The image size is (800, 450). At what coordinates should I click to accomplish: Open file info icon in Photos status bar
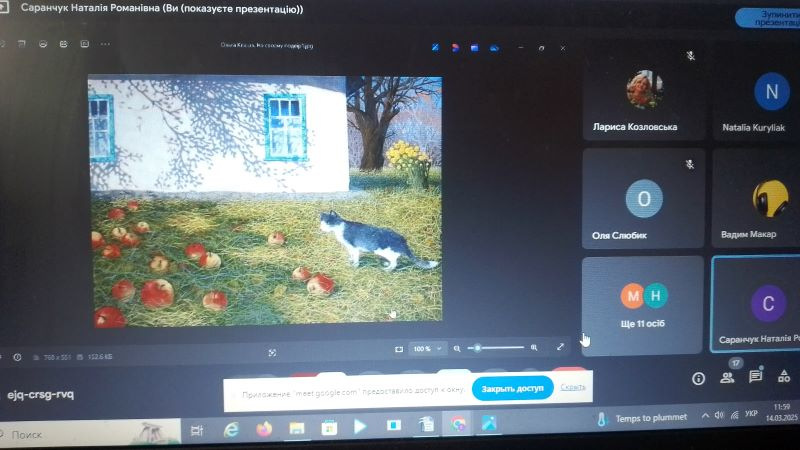[17, 357]
